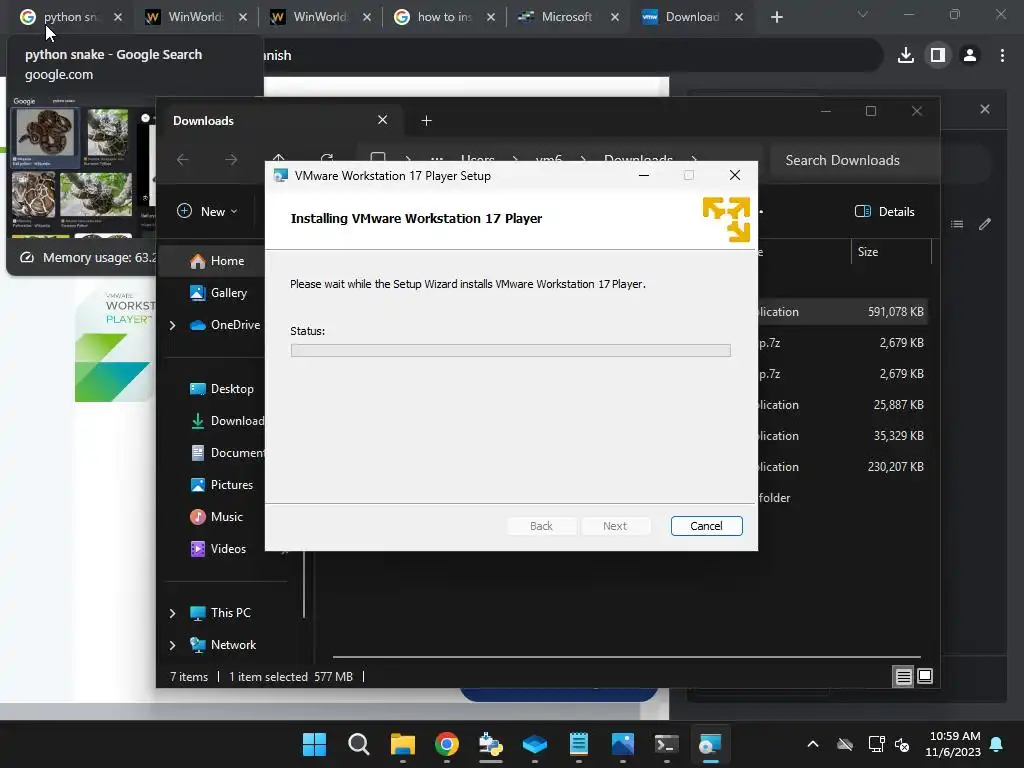
Task: Select the 591,078 KB file row
Action: [x=842, y=312]
